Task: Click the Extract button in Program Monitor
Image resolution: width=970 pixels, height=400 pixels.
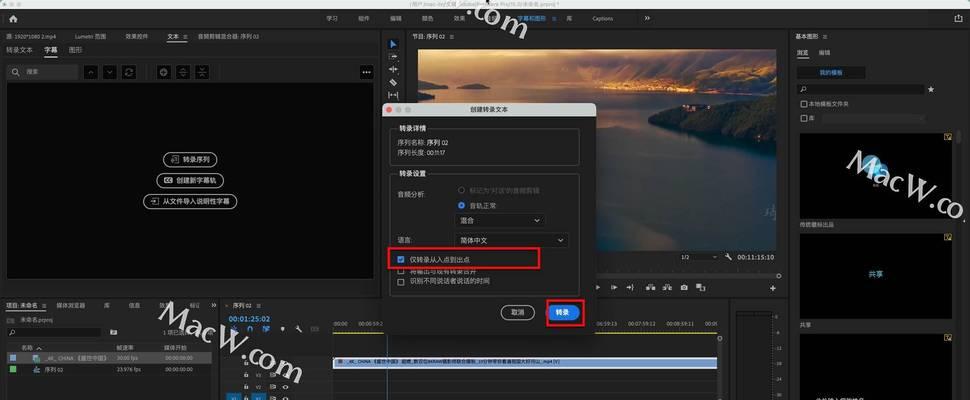Action: (667, 287)
